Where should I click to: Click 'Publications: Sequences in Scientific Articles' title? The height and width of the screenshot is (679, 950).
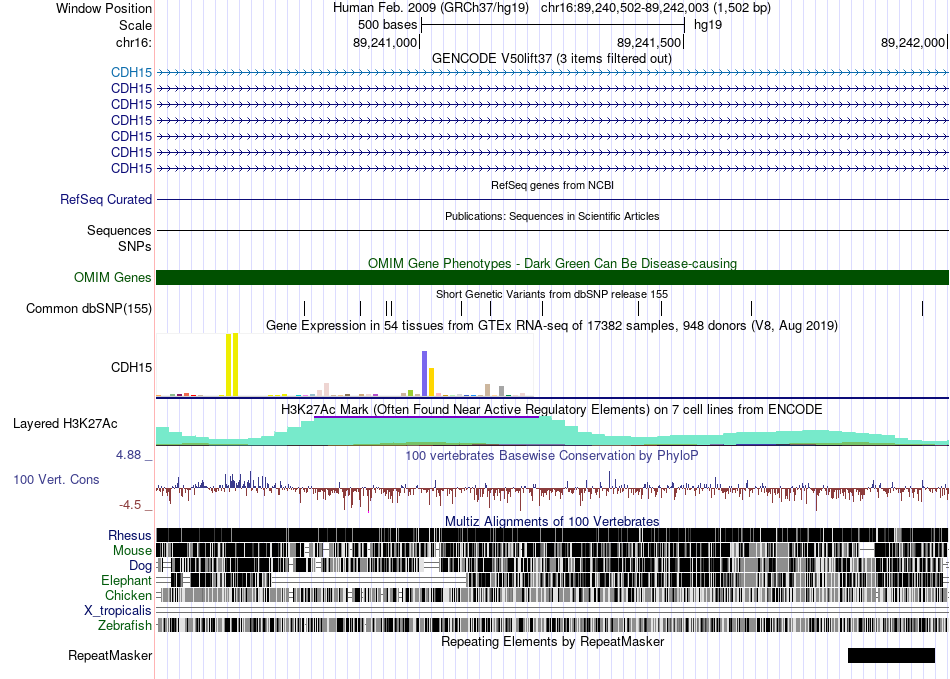pos(552,216)
